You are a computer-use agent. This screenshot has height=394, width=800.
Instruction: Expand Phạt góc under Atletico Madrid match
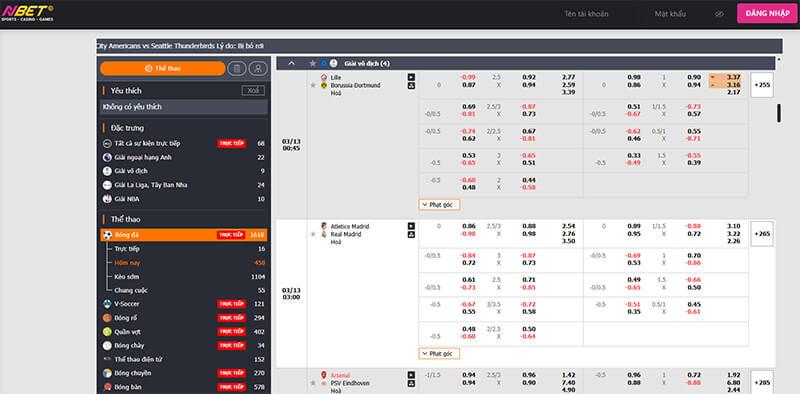point(439,354)
